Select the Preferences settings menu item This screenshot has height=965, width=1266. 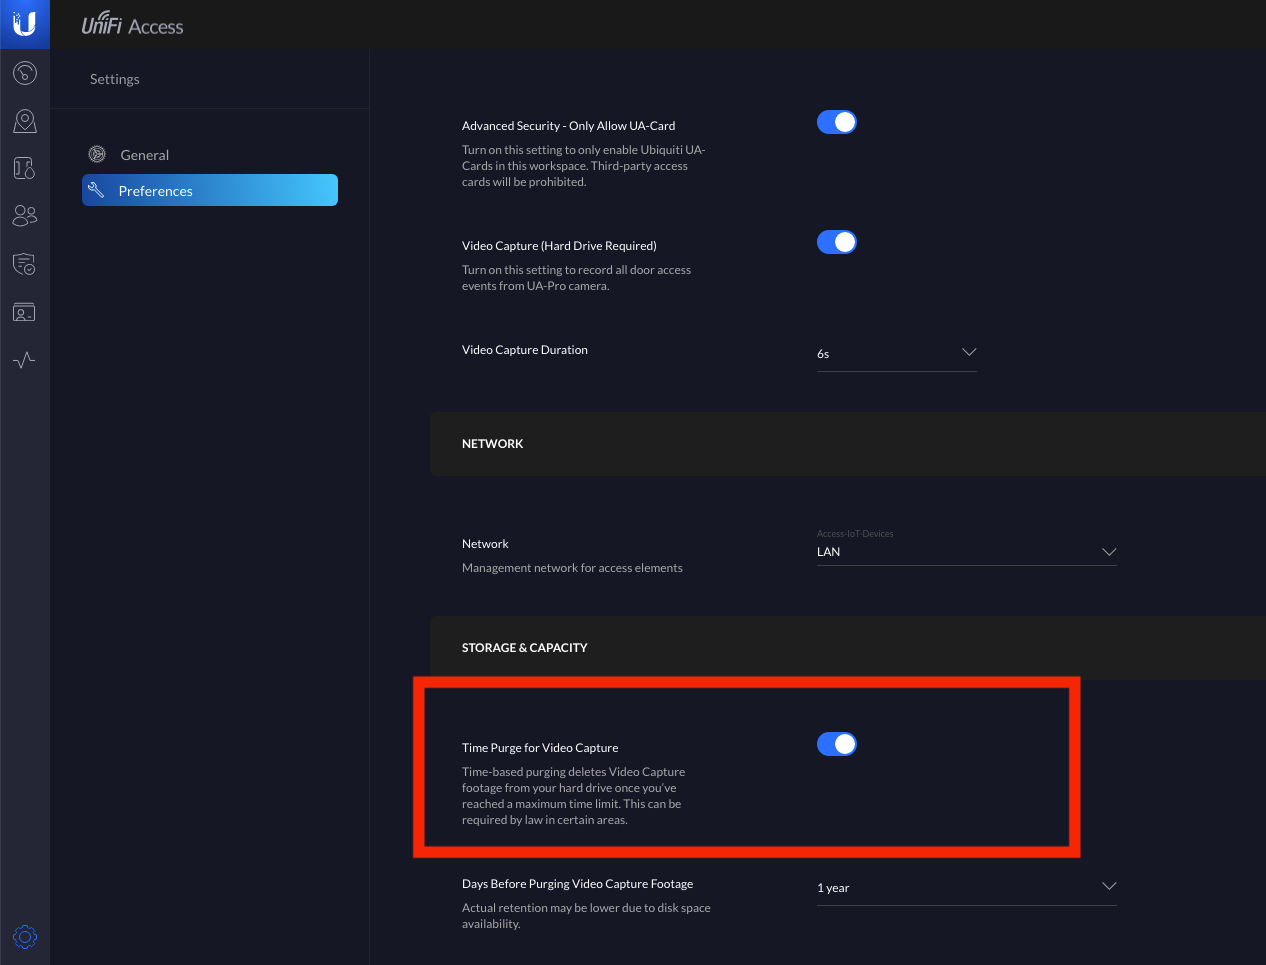tap(210, 190)
